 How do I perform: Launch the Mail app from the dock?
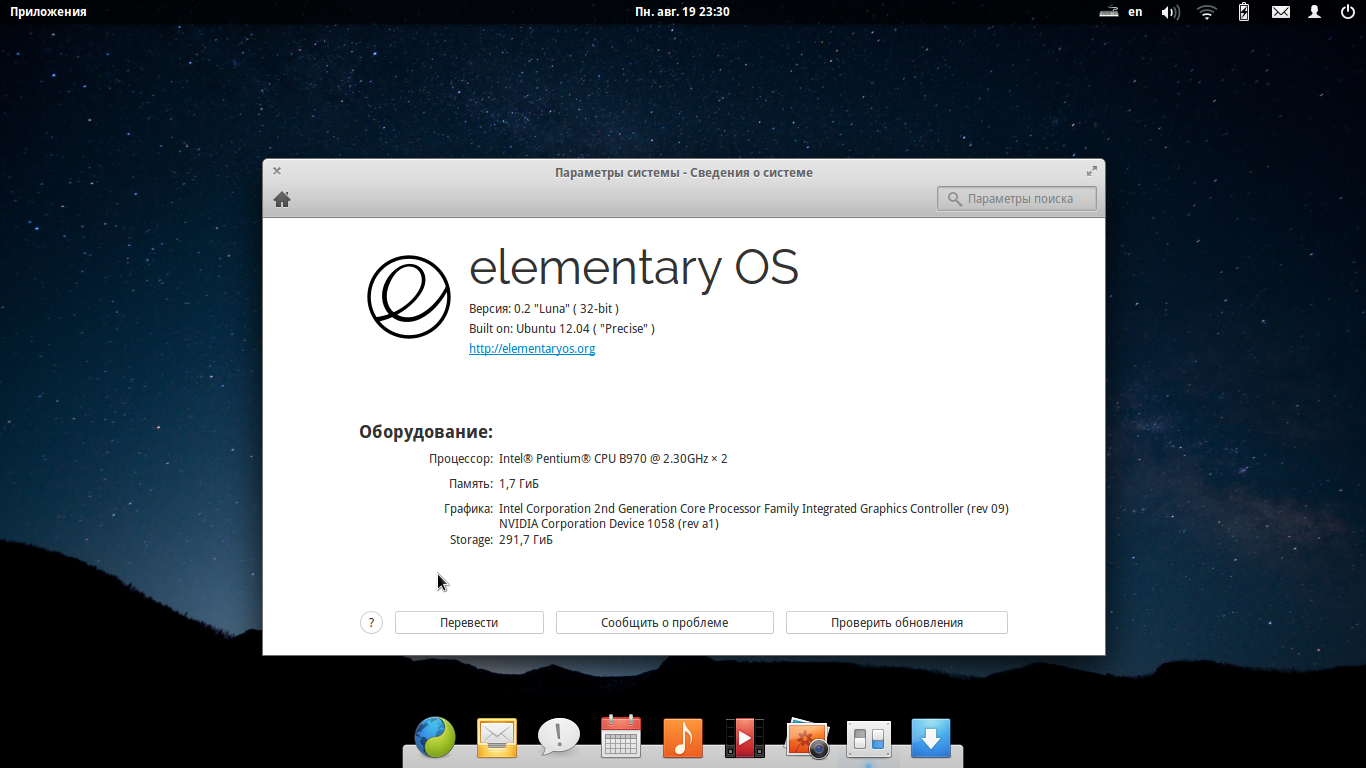pos(497,738)
